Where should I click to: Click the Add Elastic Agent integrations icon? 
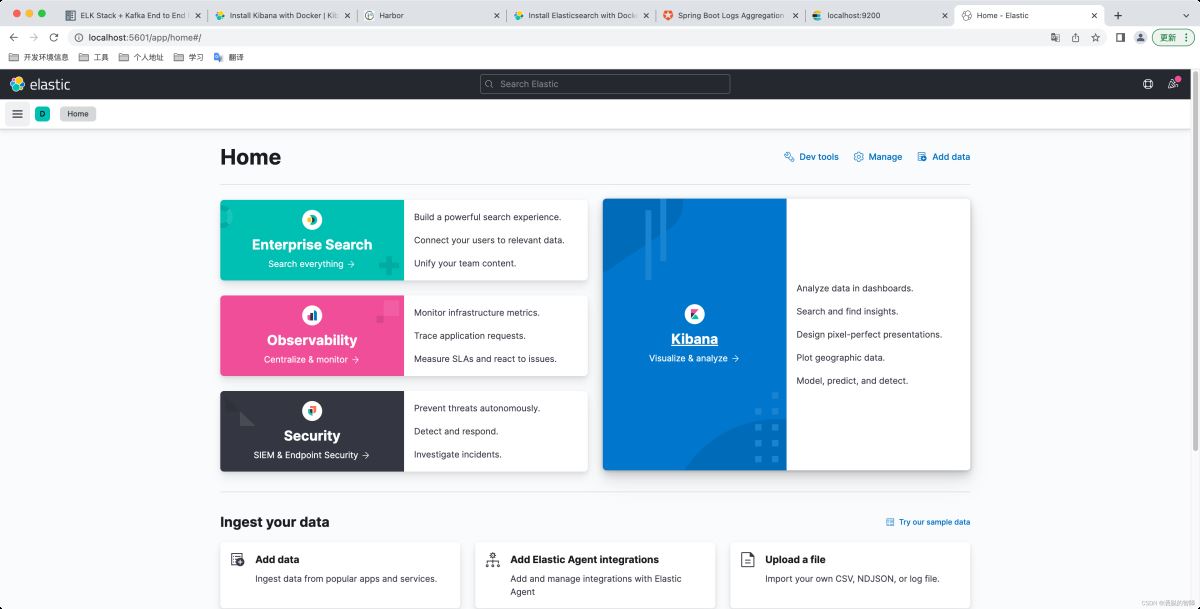(492, 560)
